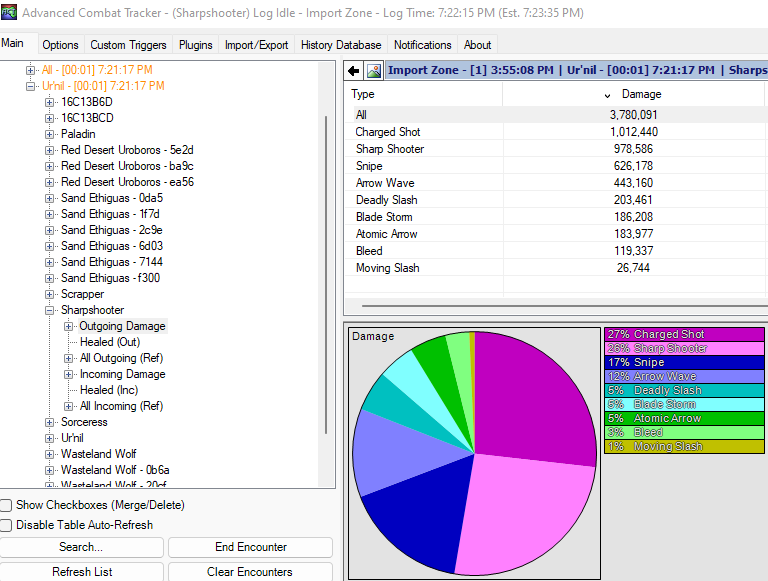Open the Import/Export tab
The image size is (768, 581).
pyautogui.click(x=256, y=45)
